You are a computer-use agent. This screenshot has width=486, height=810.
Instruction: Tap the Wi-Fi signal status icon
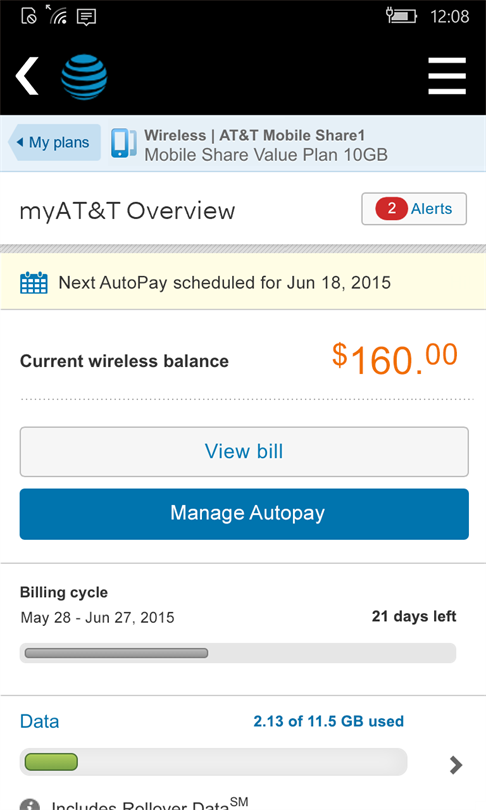pyautogui.click(x=57, y=15)
